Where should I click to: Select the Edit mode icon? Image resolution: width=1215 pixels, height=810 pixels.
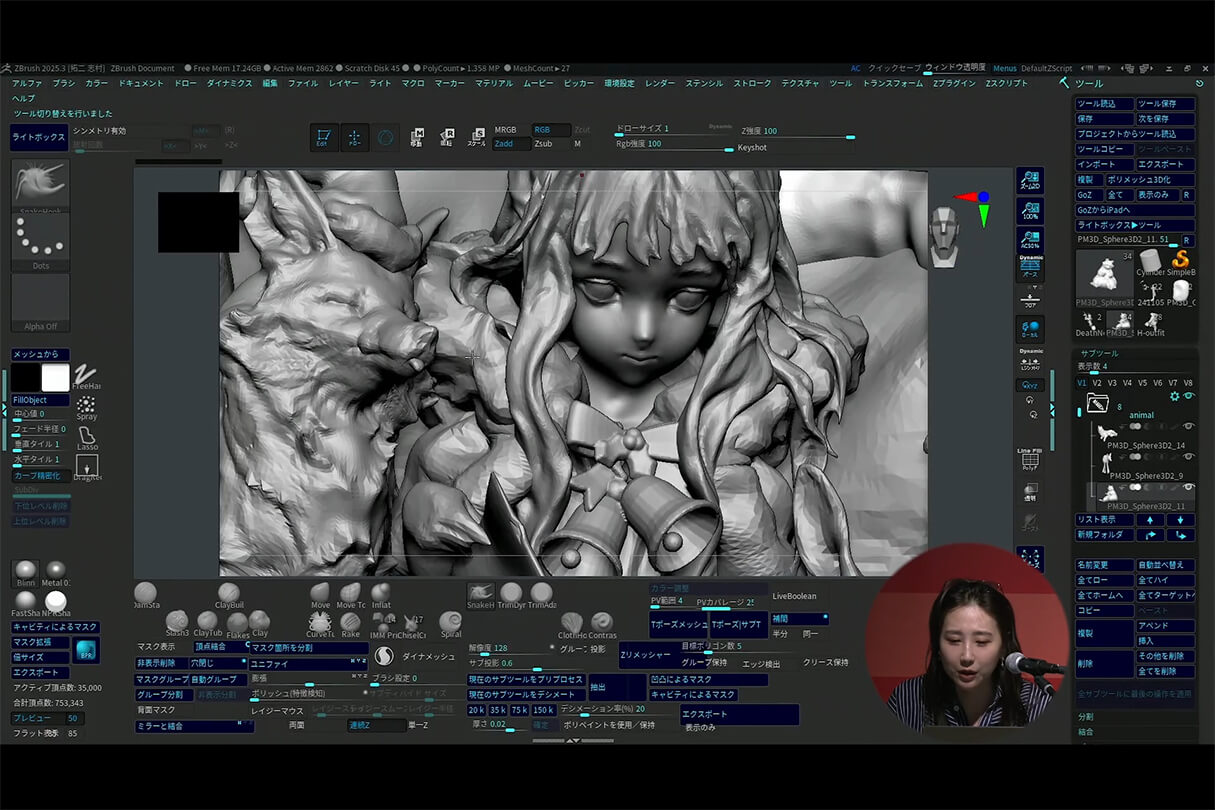[323, 138]
